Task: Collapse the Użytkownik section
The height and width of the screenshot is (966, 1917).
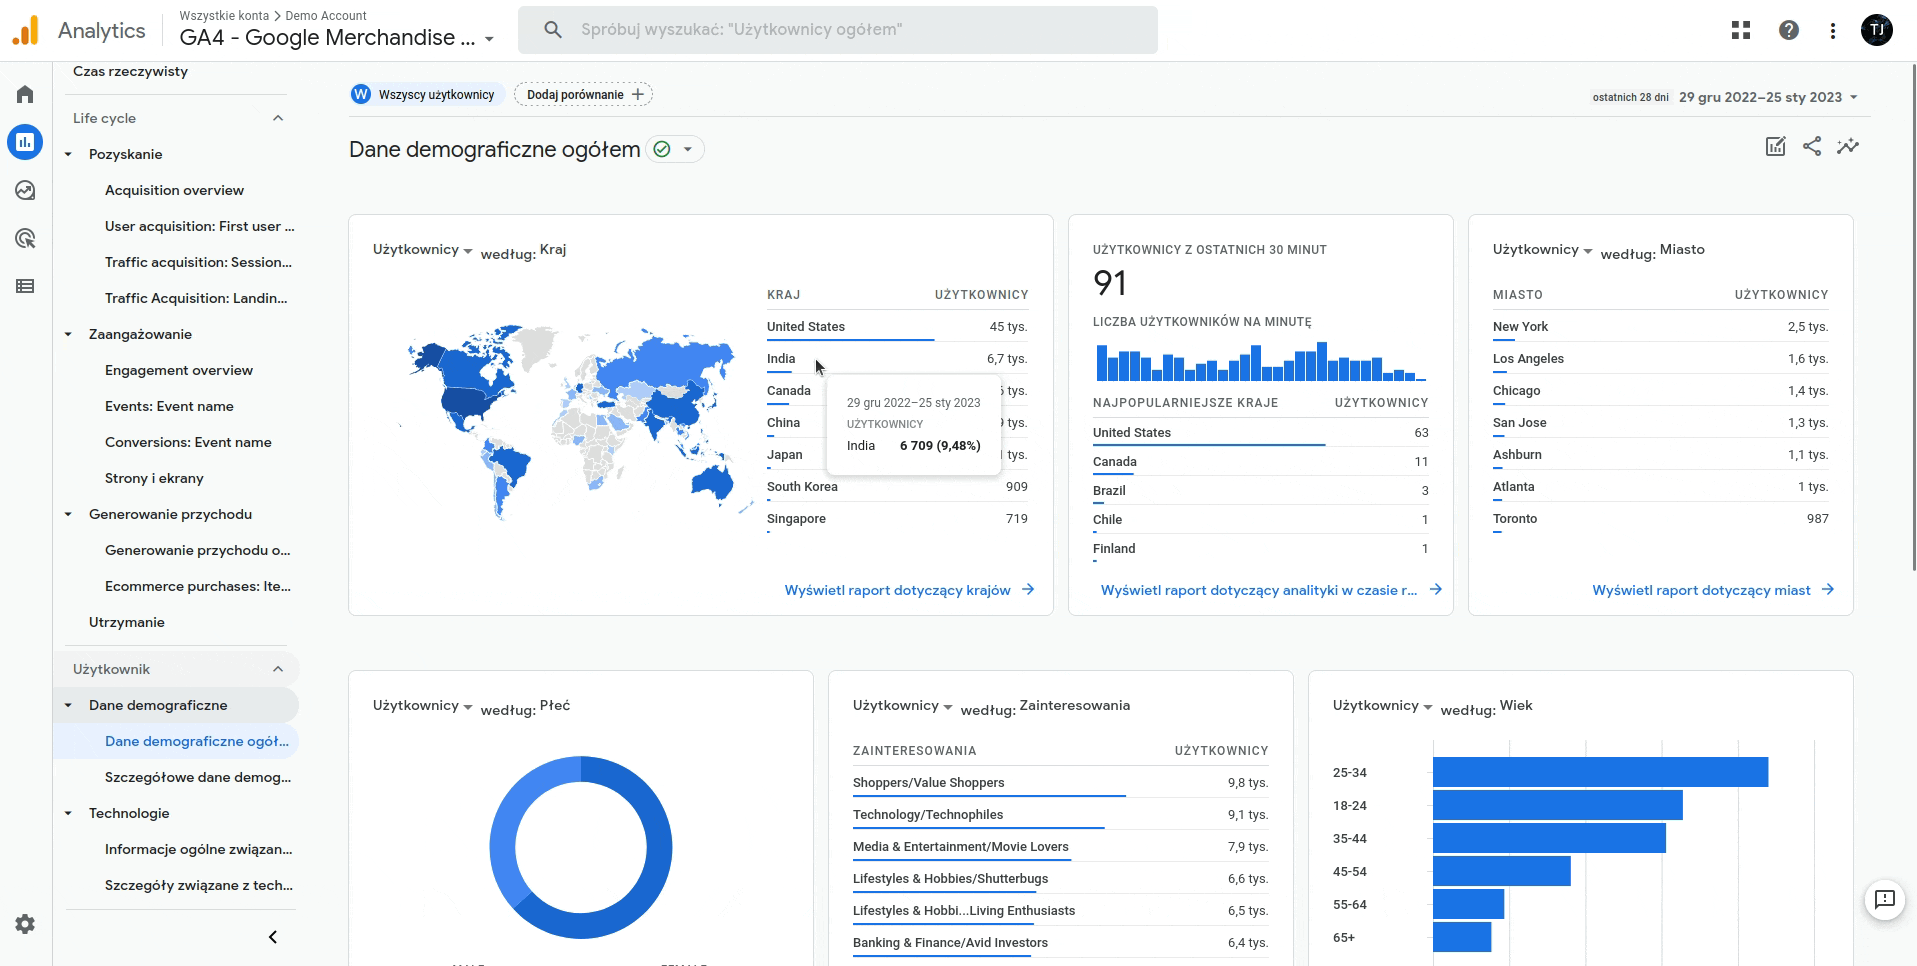Action: 278,669
